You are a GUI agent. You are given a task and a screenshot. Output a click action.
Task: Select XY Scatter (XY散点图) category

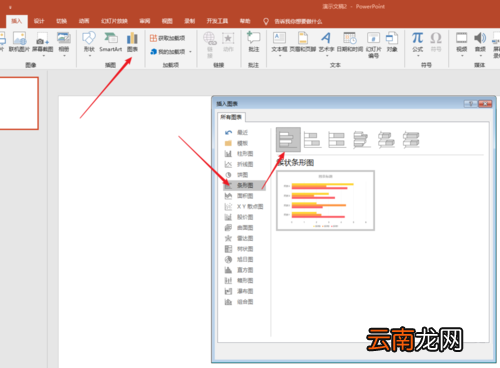click(x=244, y=207)
